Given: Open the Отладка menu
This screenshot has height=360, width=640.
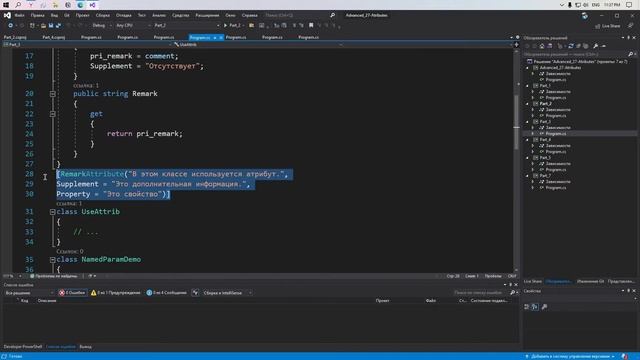Looking at the screenshot, I should pos(124,15).
